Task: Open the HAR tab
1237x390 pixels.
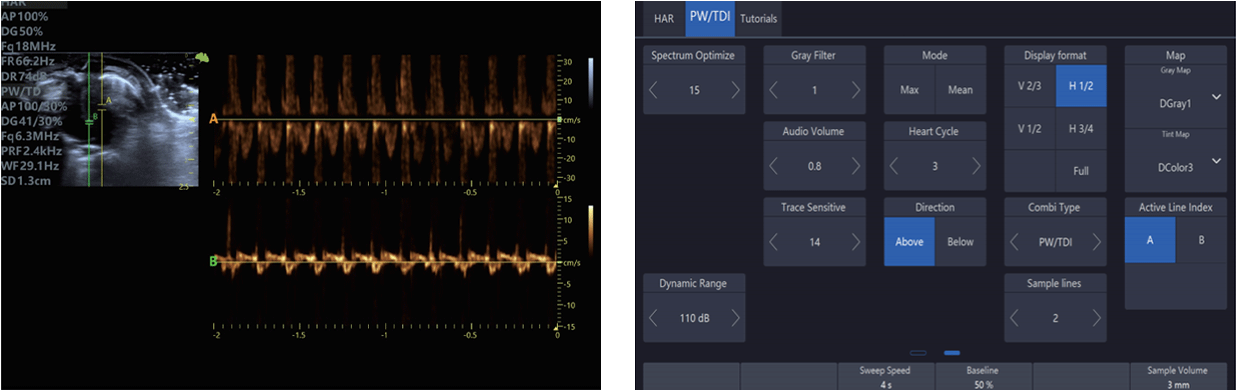Action: coord(663,19)
